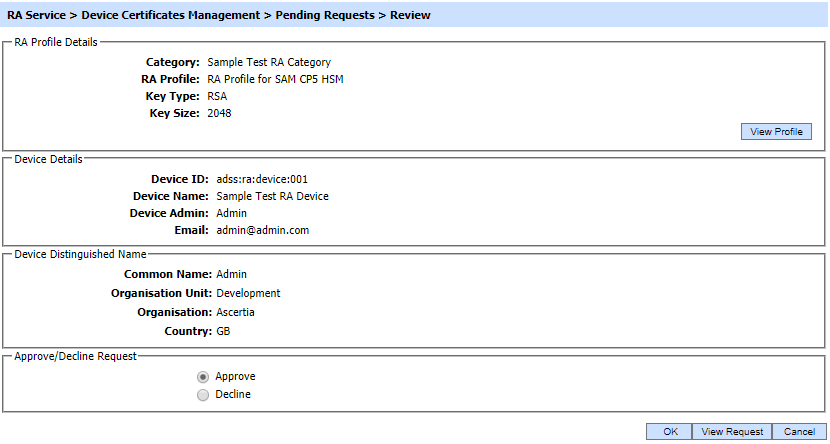830x444 pixels.
Task: Click the View Profile button
Action: [775, 132]
